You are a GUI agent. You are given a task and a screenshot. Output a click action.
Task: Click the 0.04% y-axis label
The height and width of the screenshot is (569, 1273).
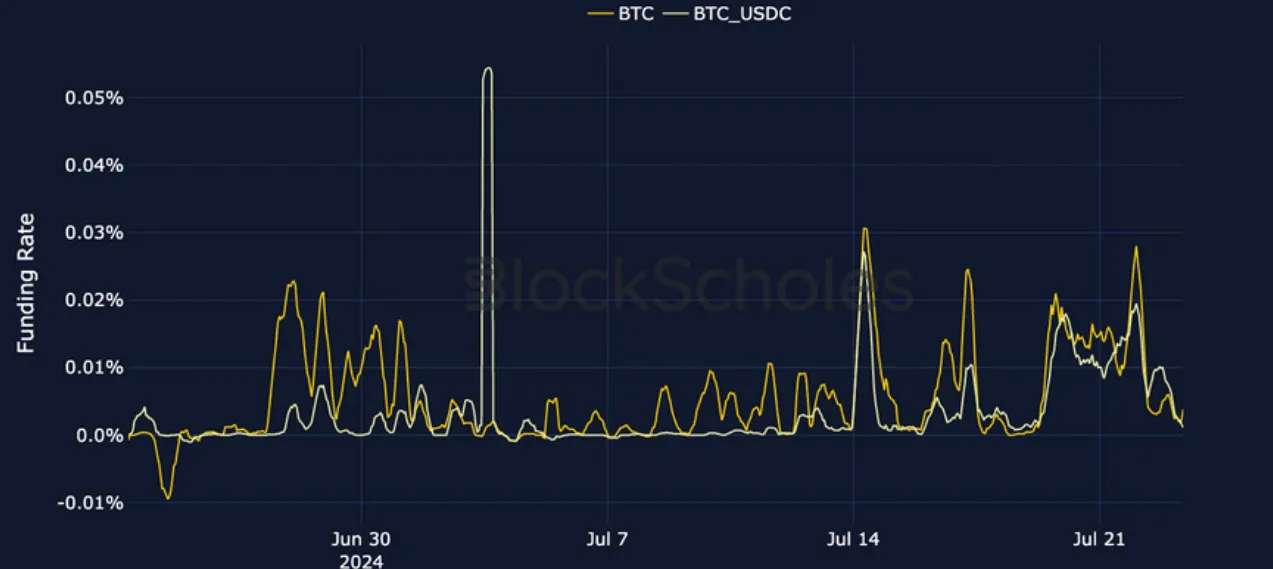(x=94, y=165)
